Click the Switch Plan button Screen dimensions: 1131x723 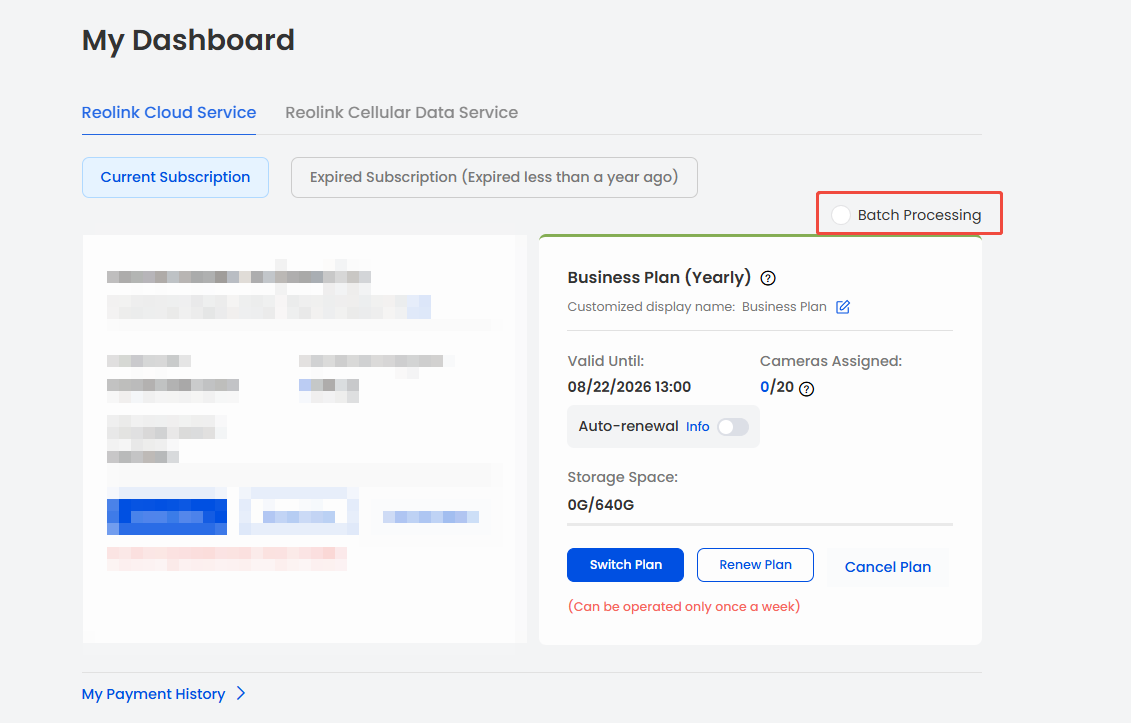point(625,565)
